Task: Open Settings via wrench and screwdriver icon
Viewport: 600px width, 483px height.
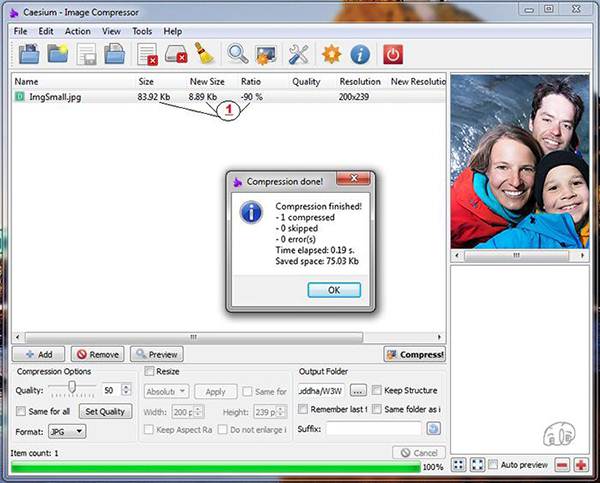Action: (298, 54)
